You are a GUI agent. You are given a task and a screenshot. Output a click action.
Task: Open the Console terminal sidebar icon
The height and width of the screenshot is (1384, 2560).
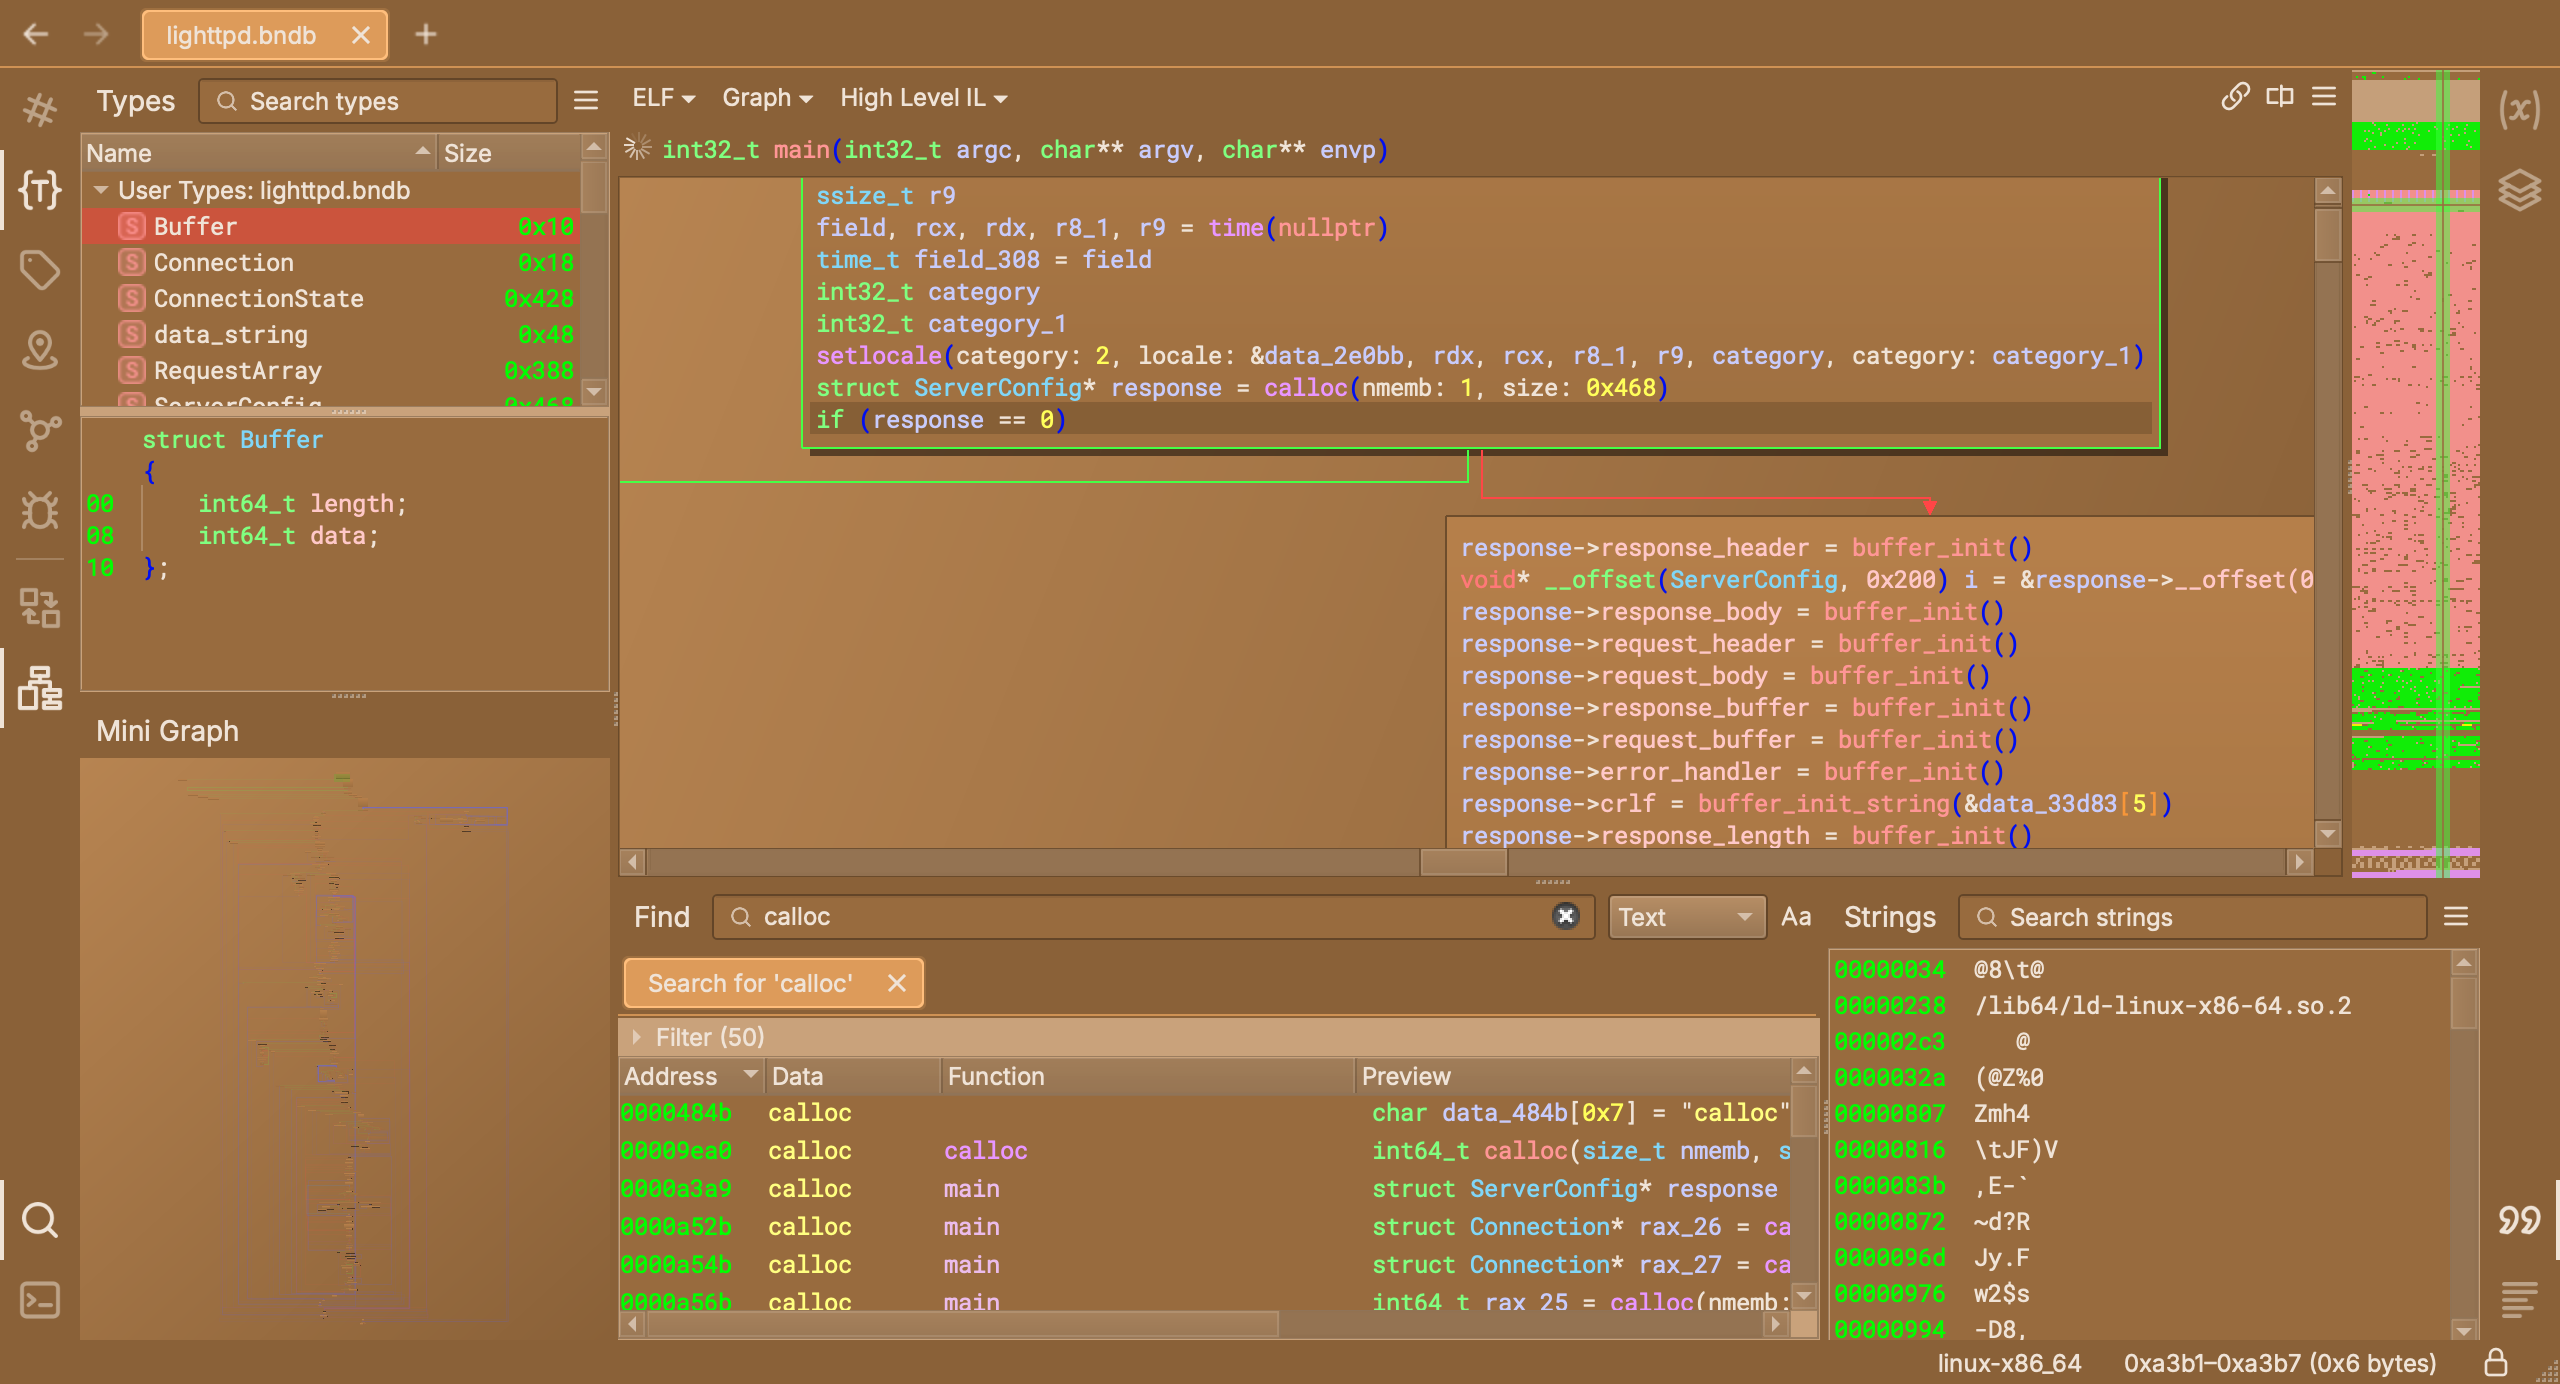point(40,1299)
